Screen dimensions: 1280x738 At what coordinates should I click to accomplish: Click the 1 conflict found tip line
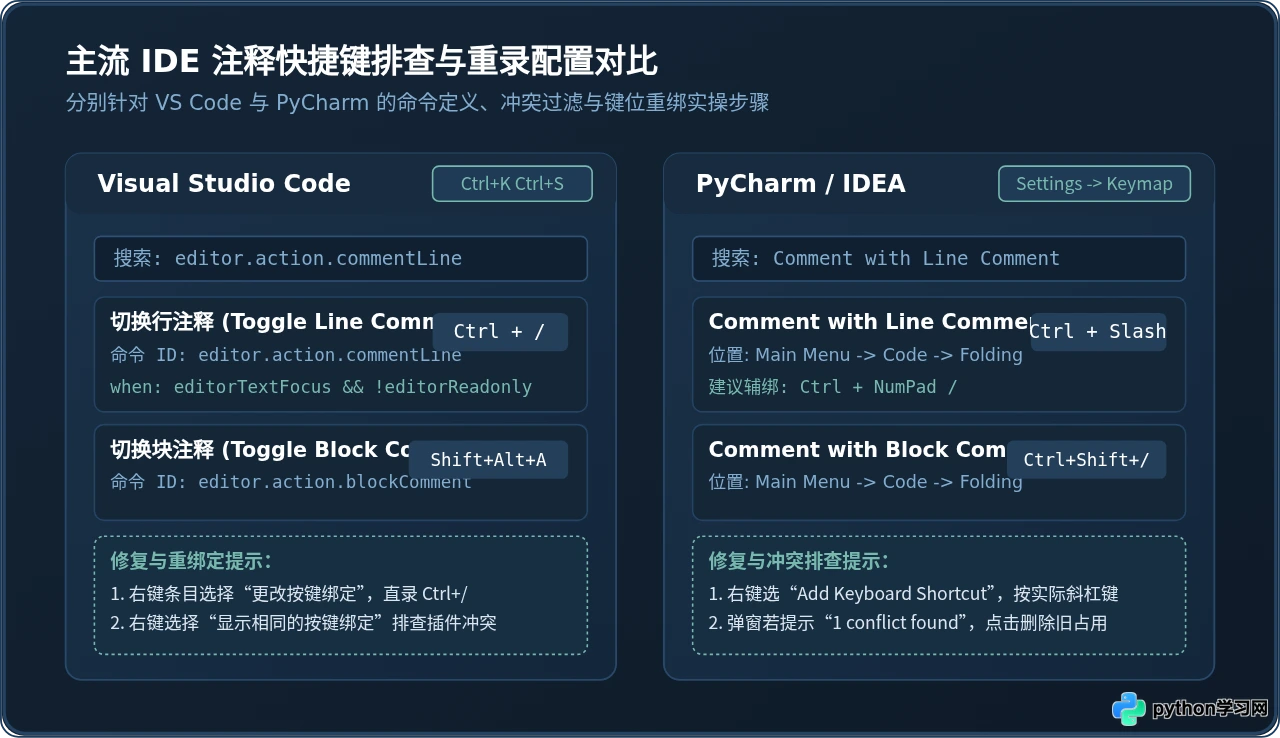908,623
